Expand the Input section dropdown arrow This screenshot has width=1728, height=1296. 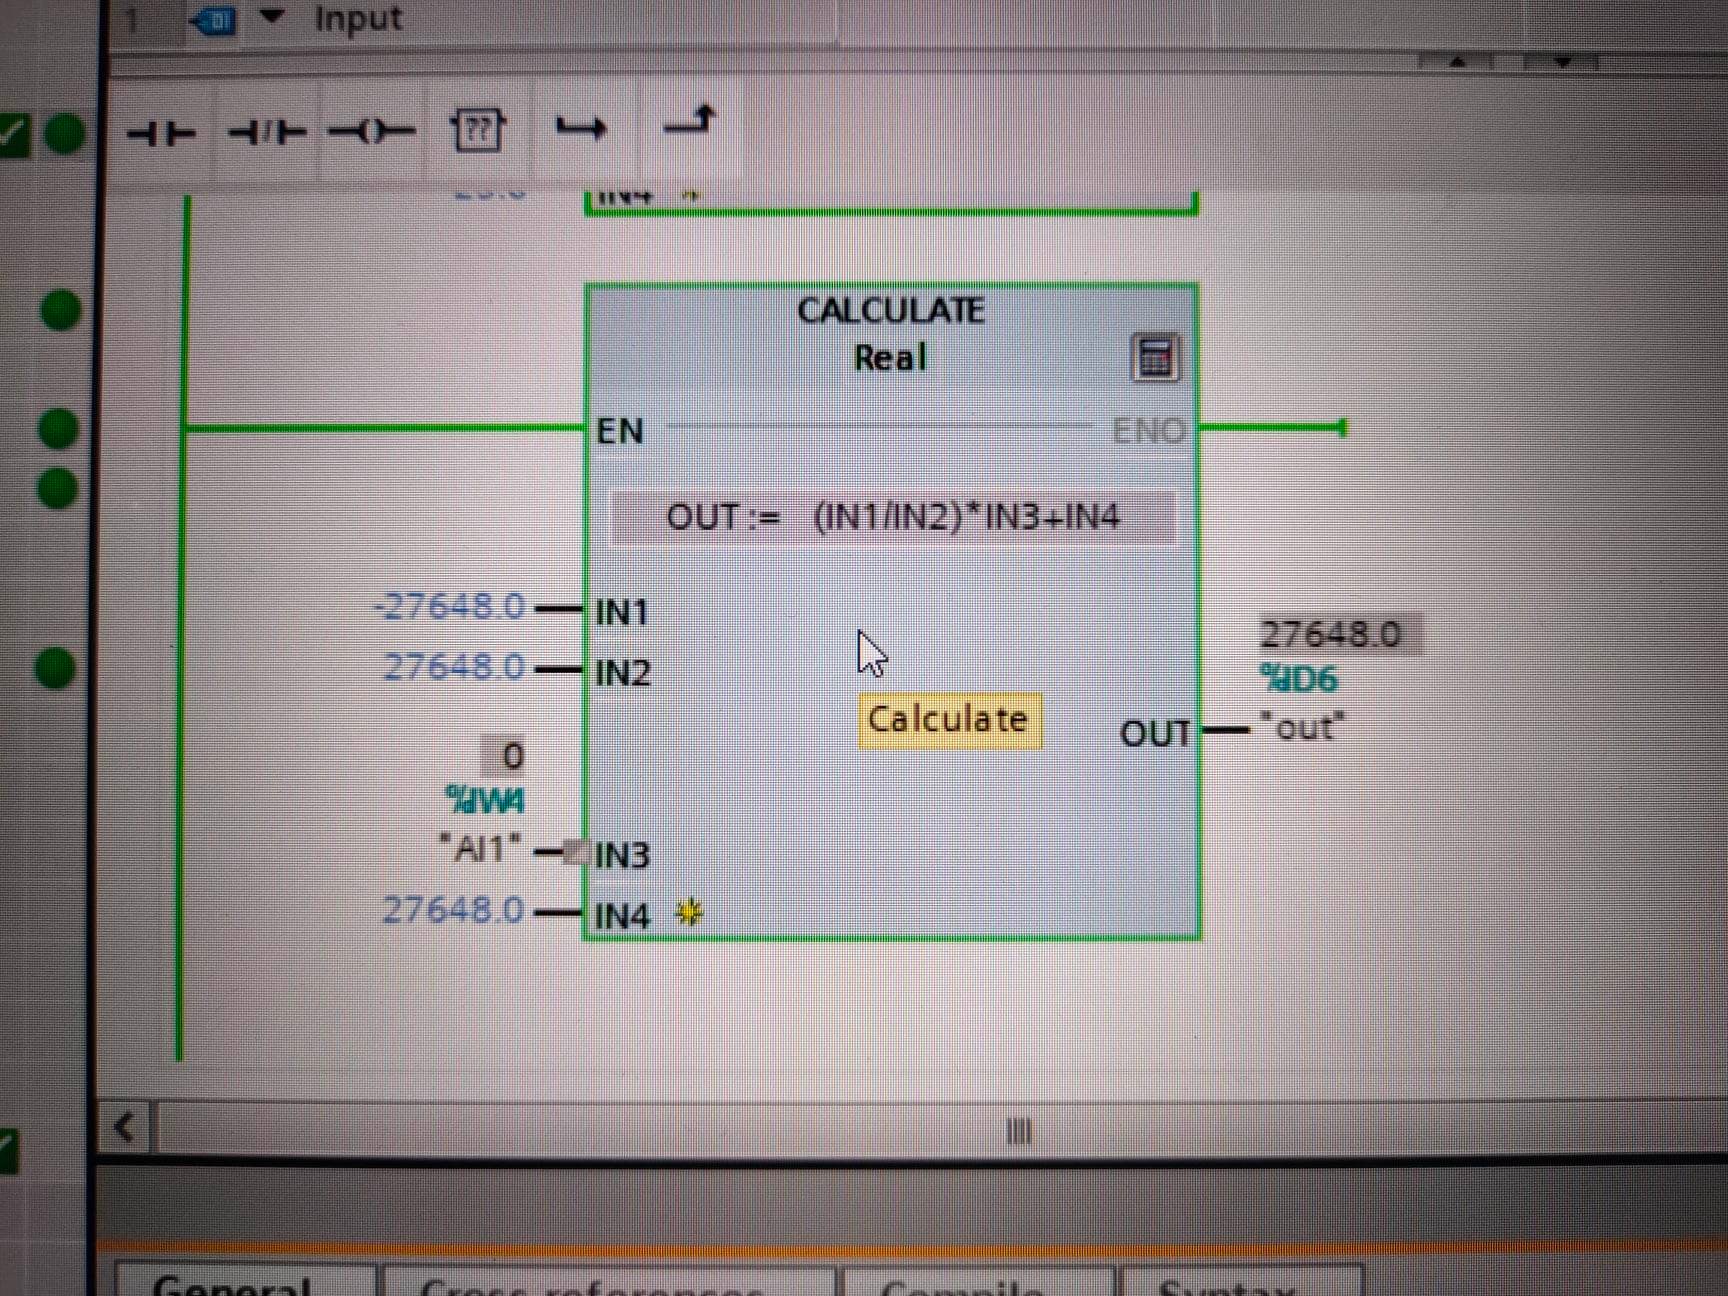[x=272, y=17]
